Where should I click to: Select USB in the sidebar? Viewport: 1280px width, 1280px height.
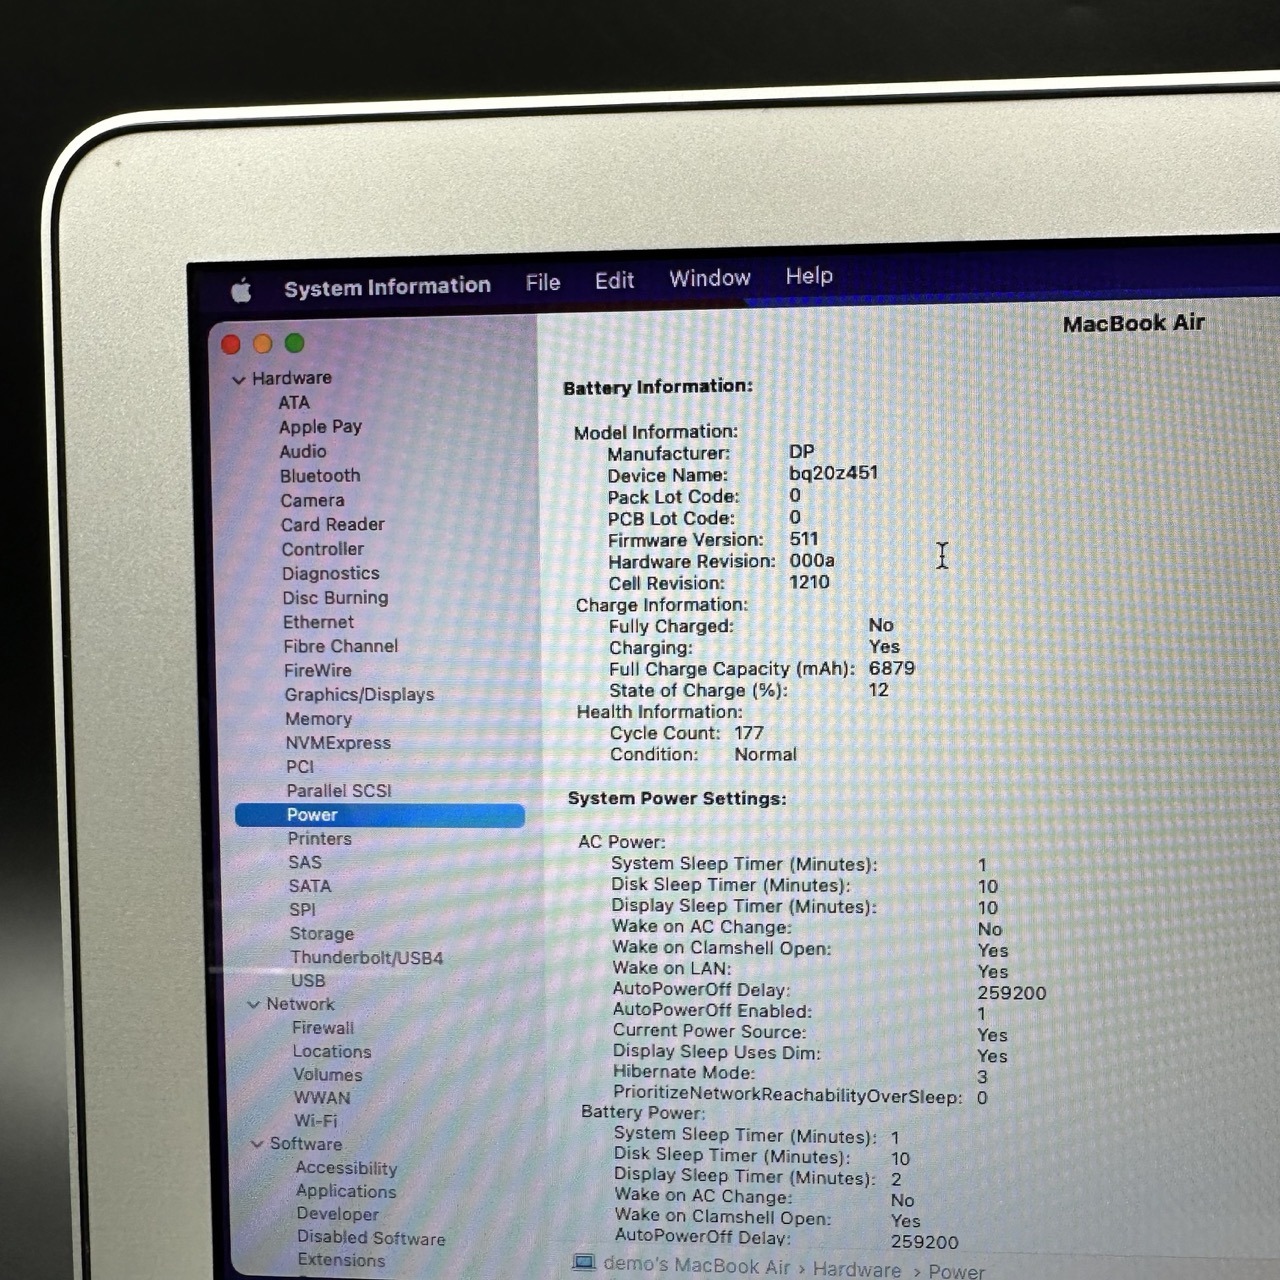(308, 981)
